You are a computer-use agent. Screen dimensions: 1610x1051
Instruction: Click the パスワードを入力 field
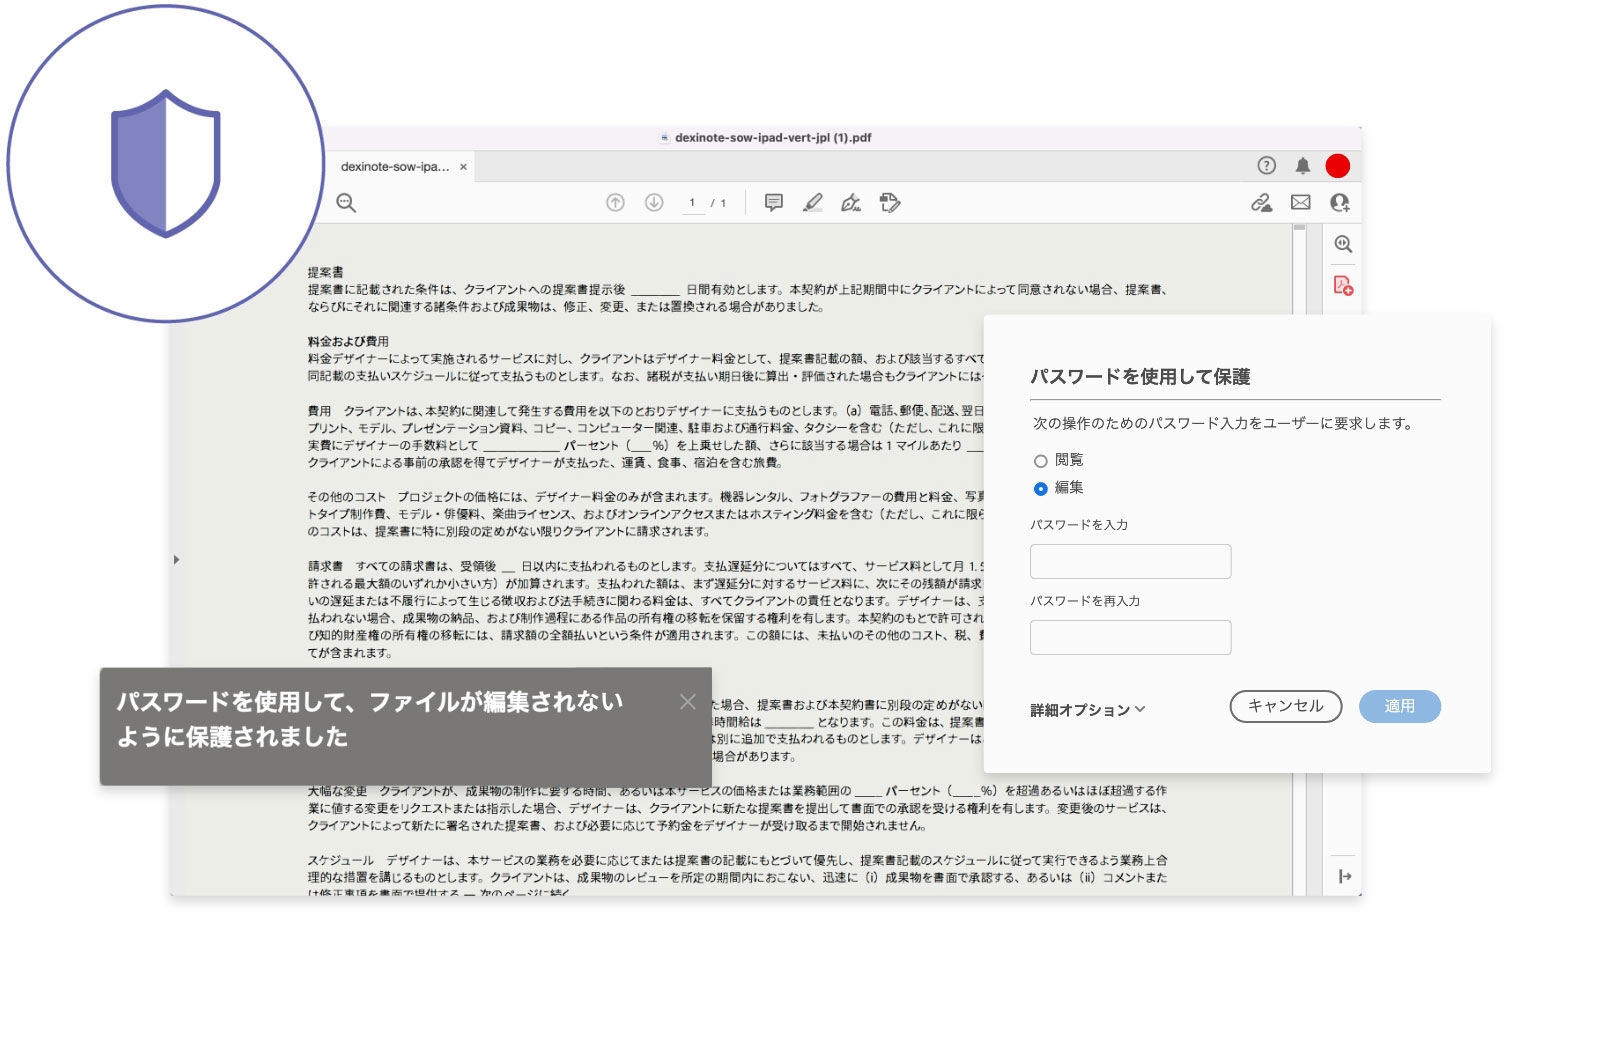point(1130,562)
